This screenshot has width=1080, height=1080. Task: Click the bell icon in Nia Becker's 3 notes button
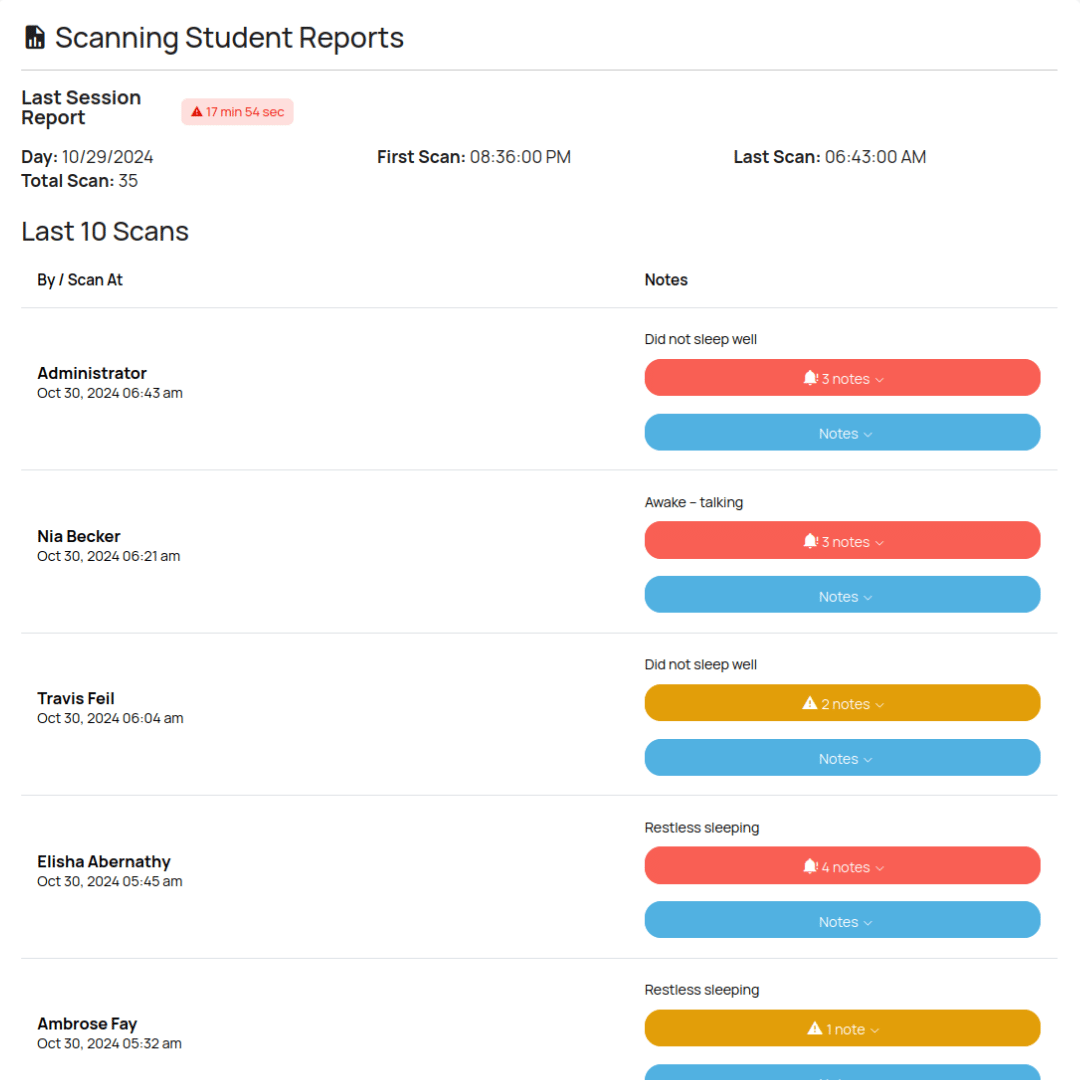[x=810, y=541]
